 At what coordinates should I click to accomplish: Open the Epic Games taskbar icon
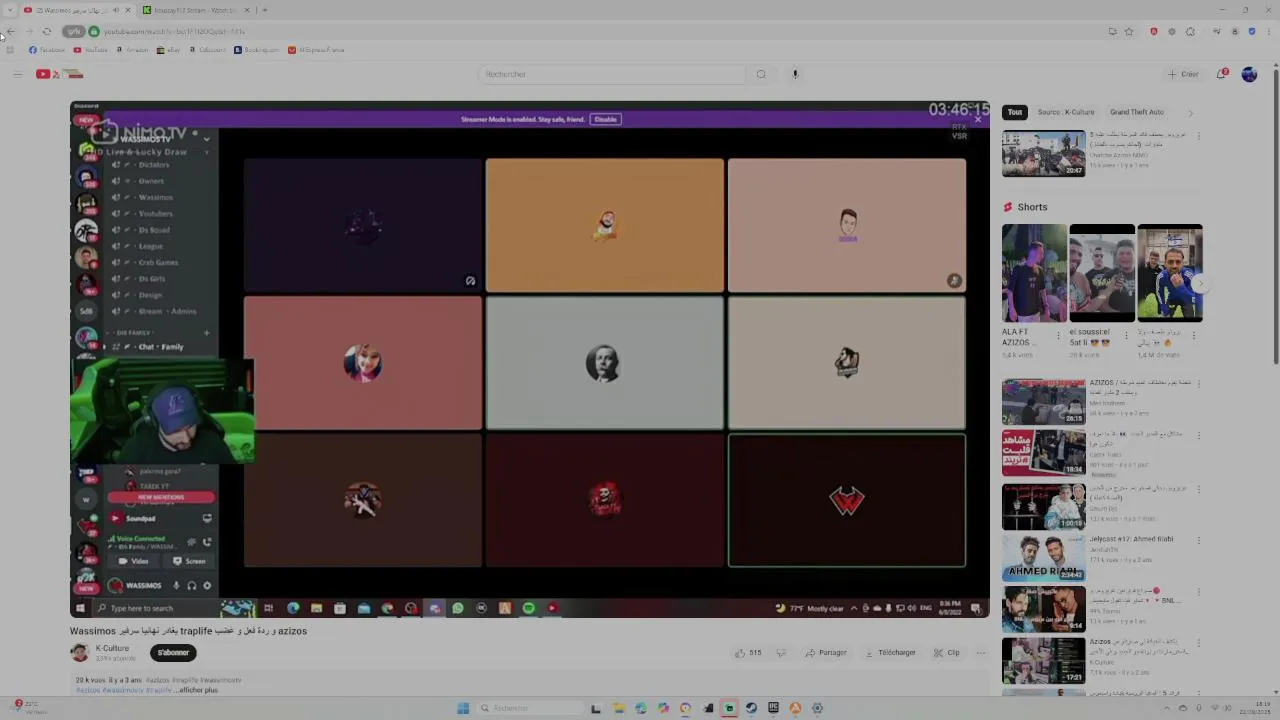773,708
